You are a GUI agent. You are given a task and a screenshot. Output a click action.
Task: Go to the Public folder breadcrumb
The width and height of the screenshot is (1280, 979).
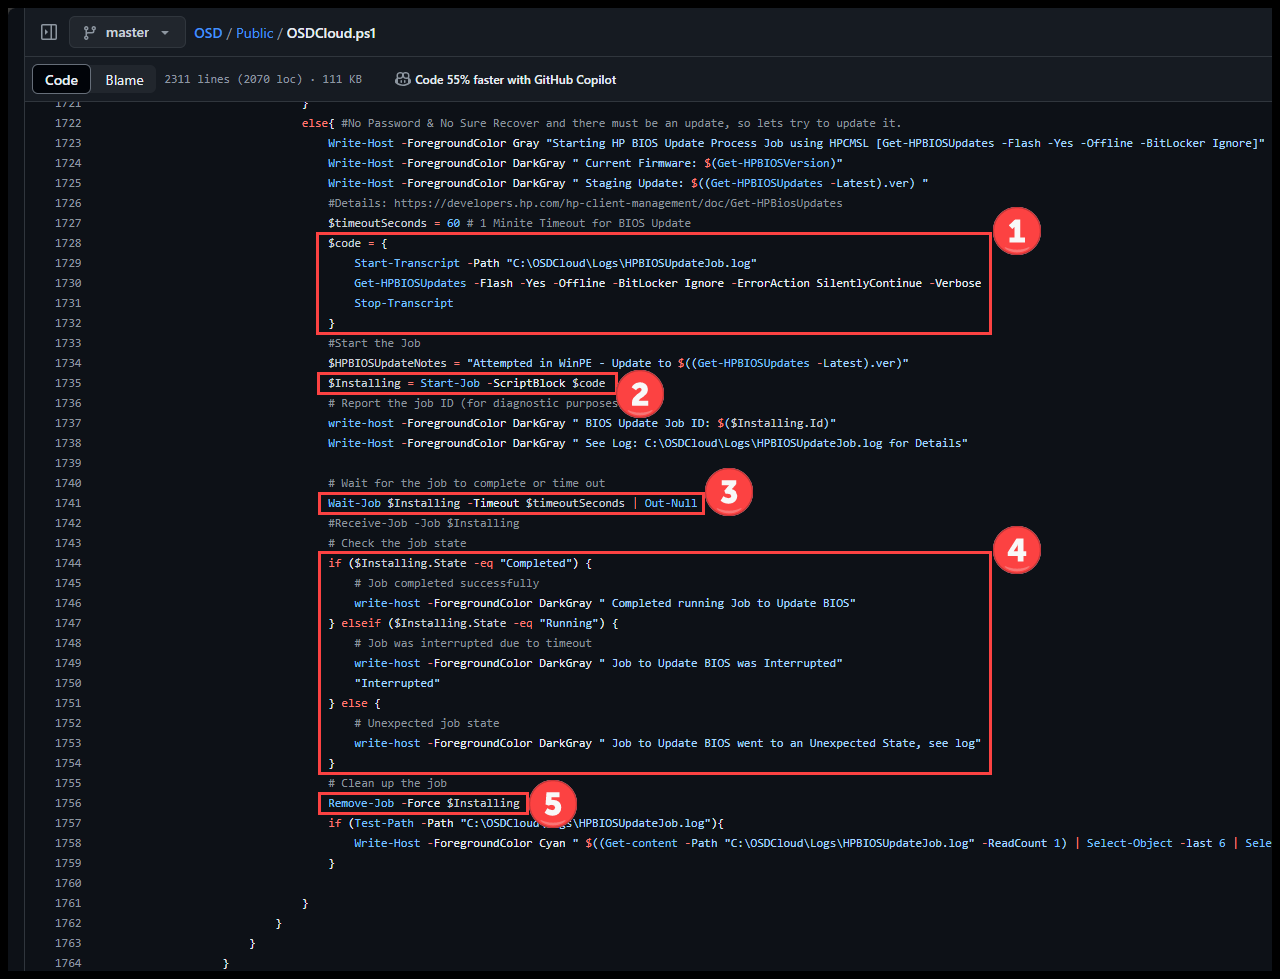(x=255, y=33)
